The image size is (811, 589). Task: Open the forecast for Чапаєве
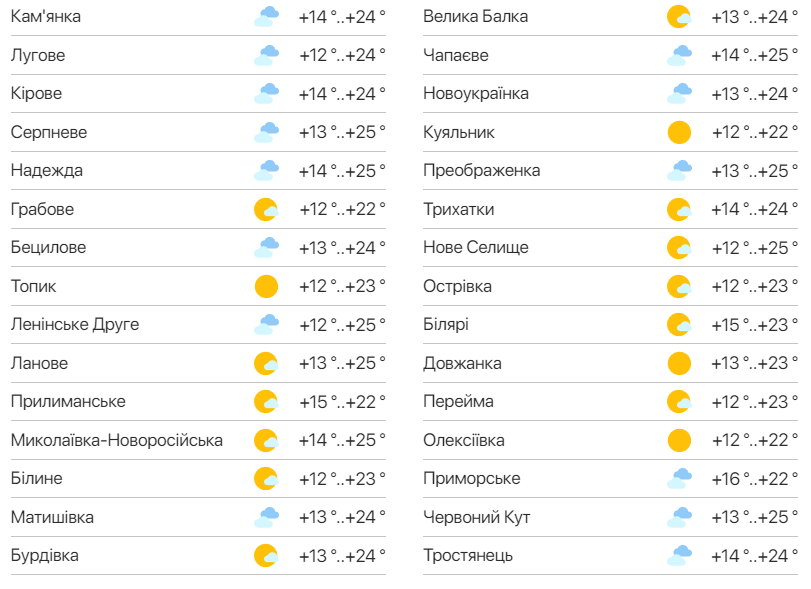450,55
